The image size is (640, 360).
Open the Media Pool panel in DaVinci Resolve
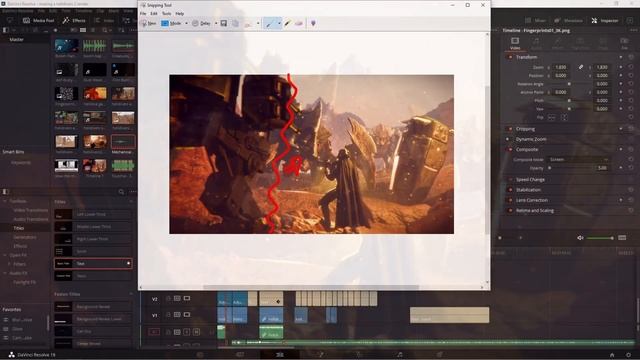click(x=39, y=20)
